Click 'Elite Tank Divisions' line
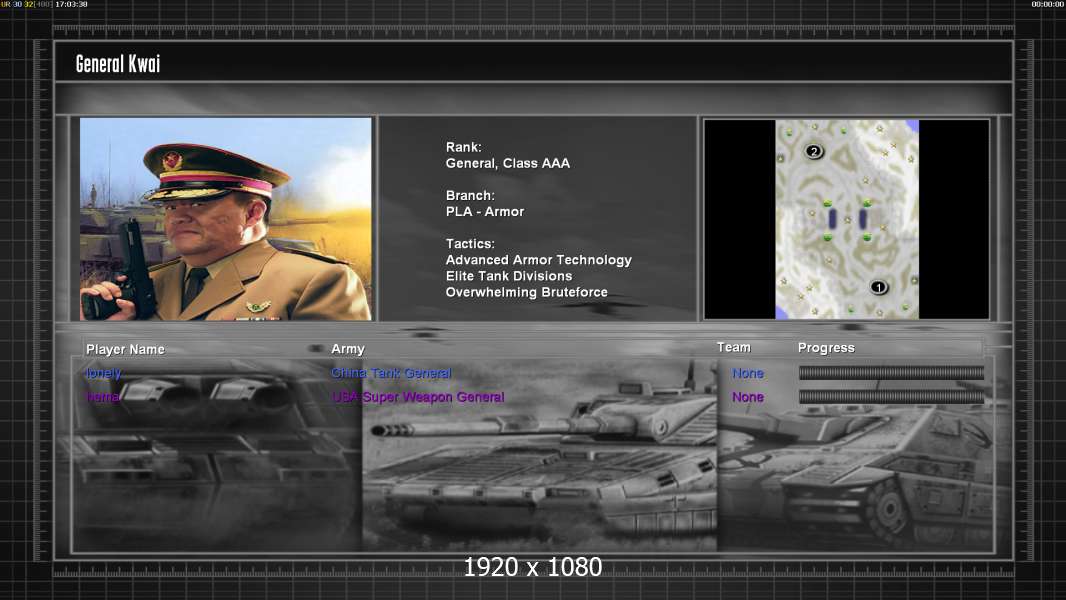The width and height of the screenshot is (1066, 600). (509, 277)
